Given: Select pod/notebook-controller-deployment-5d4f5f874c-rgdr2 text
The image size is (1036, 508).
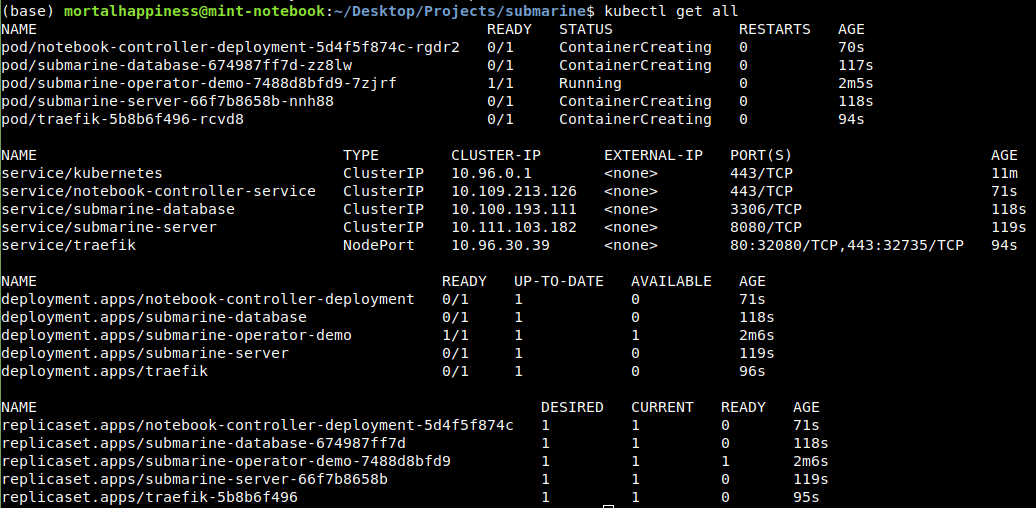Looking at the screenshot, I should [x=231, y=48].
